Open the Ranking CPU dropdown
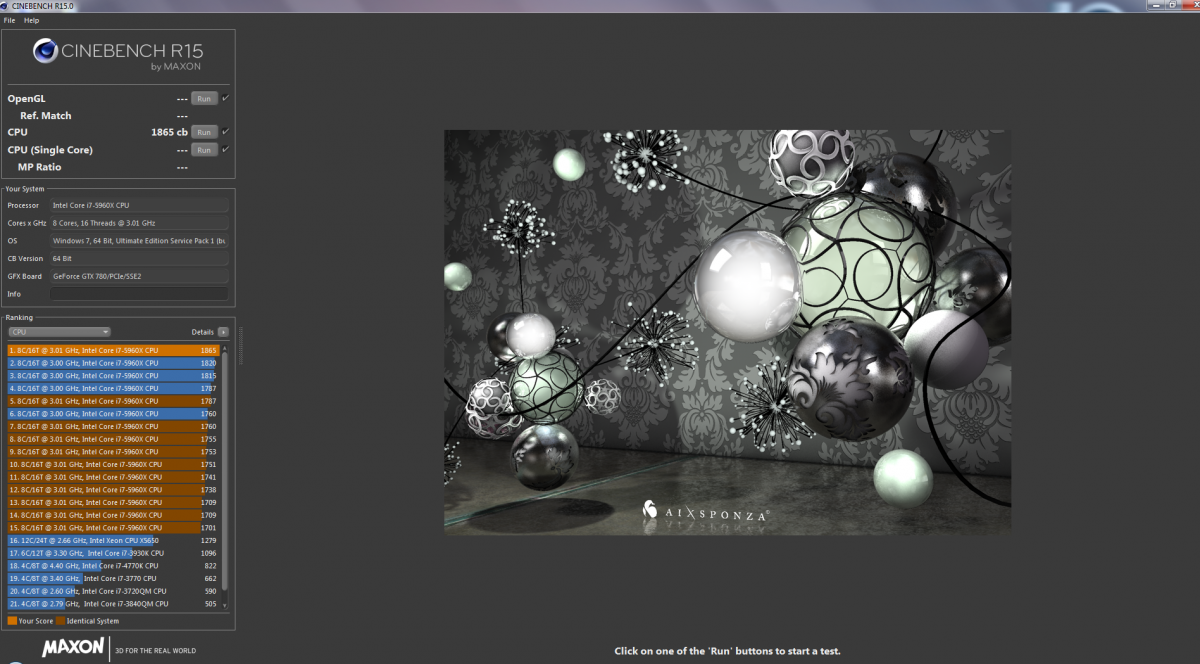The height and width of the screenshot is (664, 1200). 59,332
